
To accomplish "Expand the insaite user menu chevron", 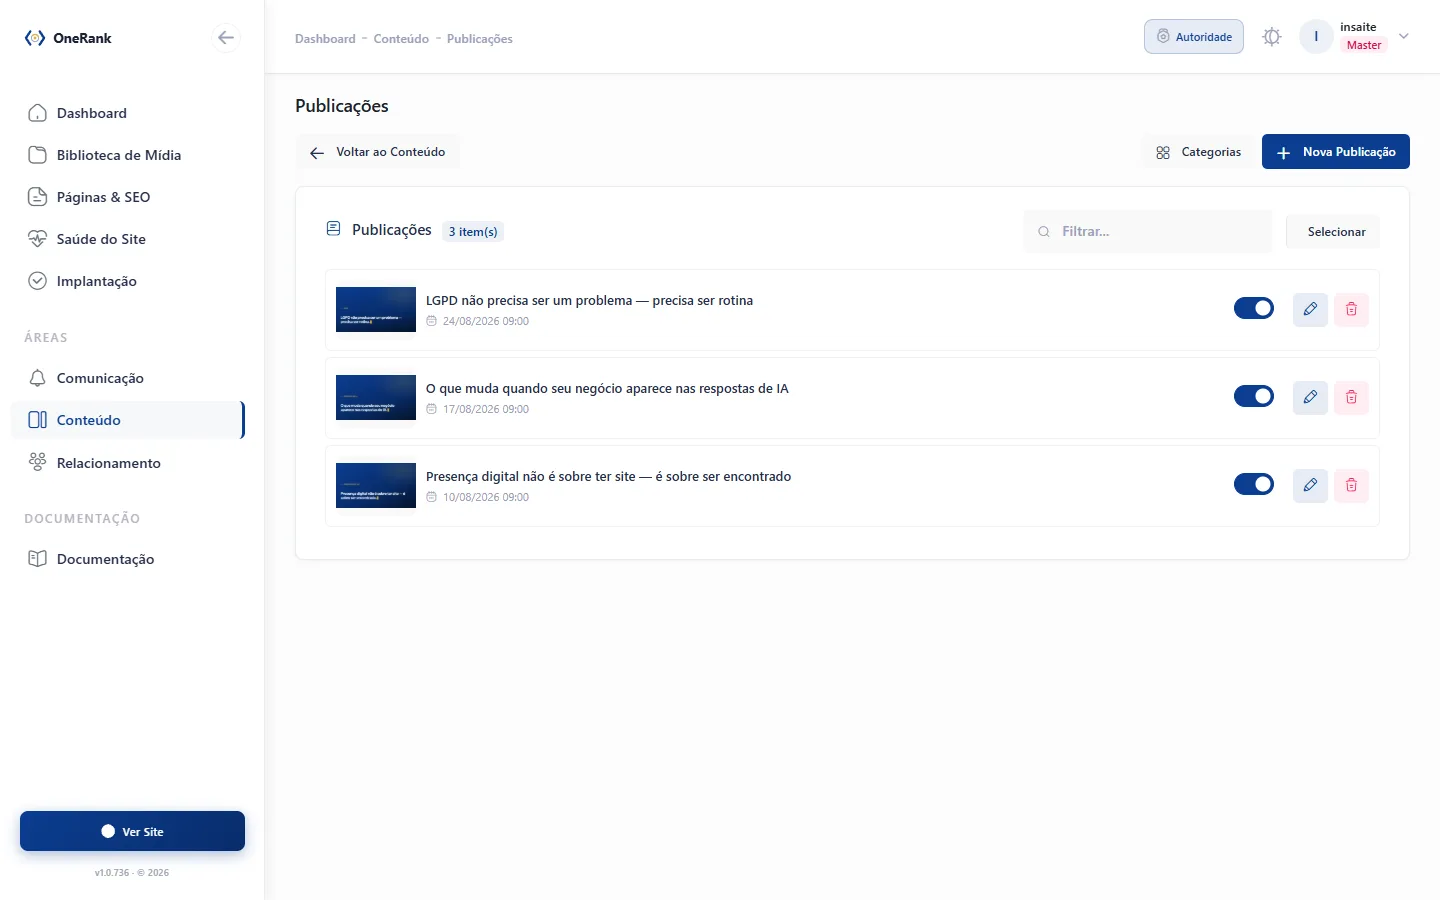I will pos(1404,36).
